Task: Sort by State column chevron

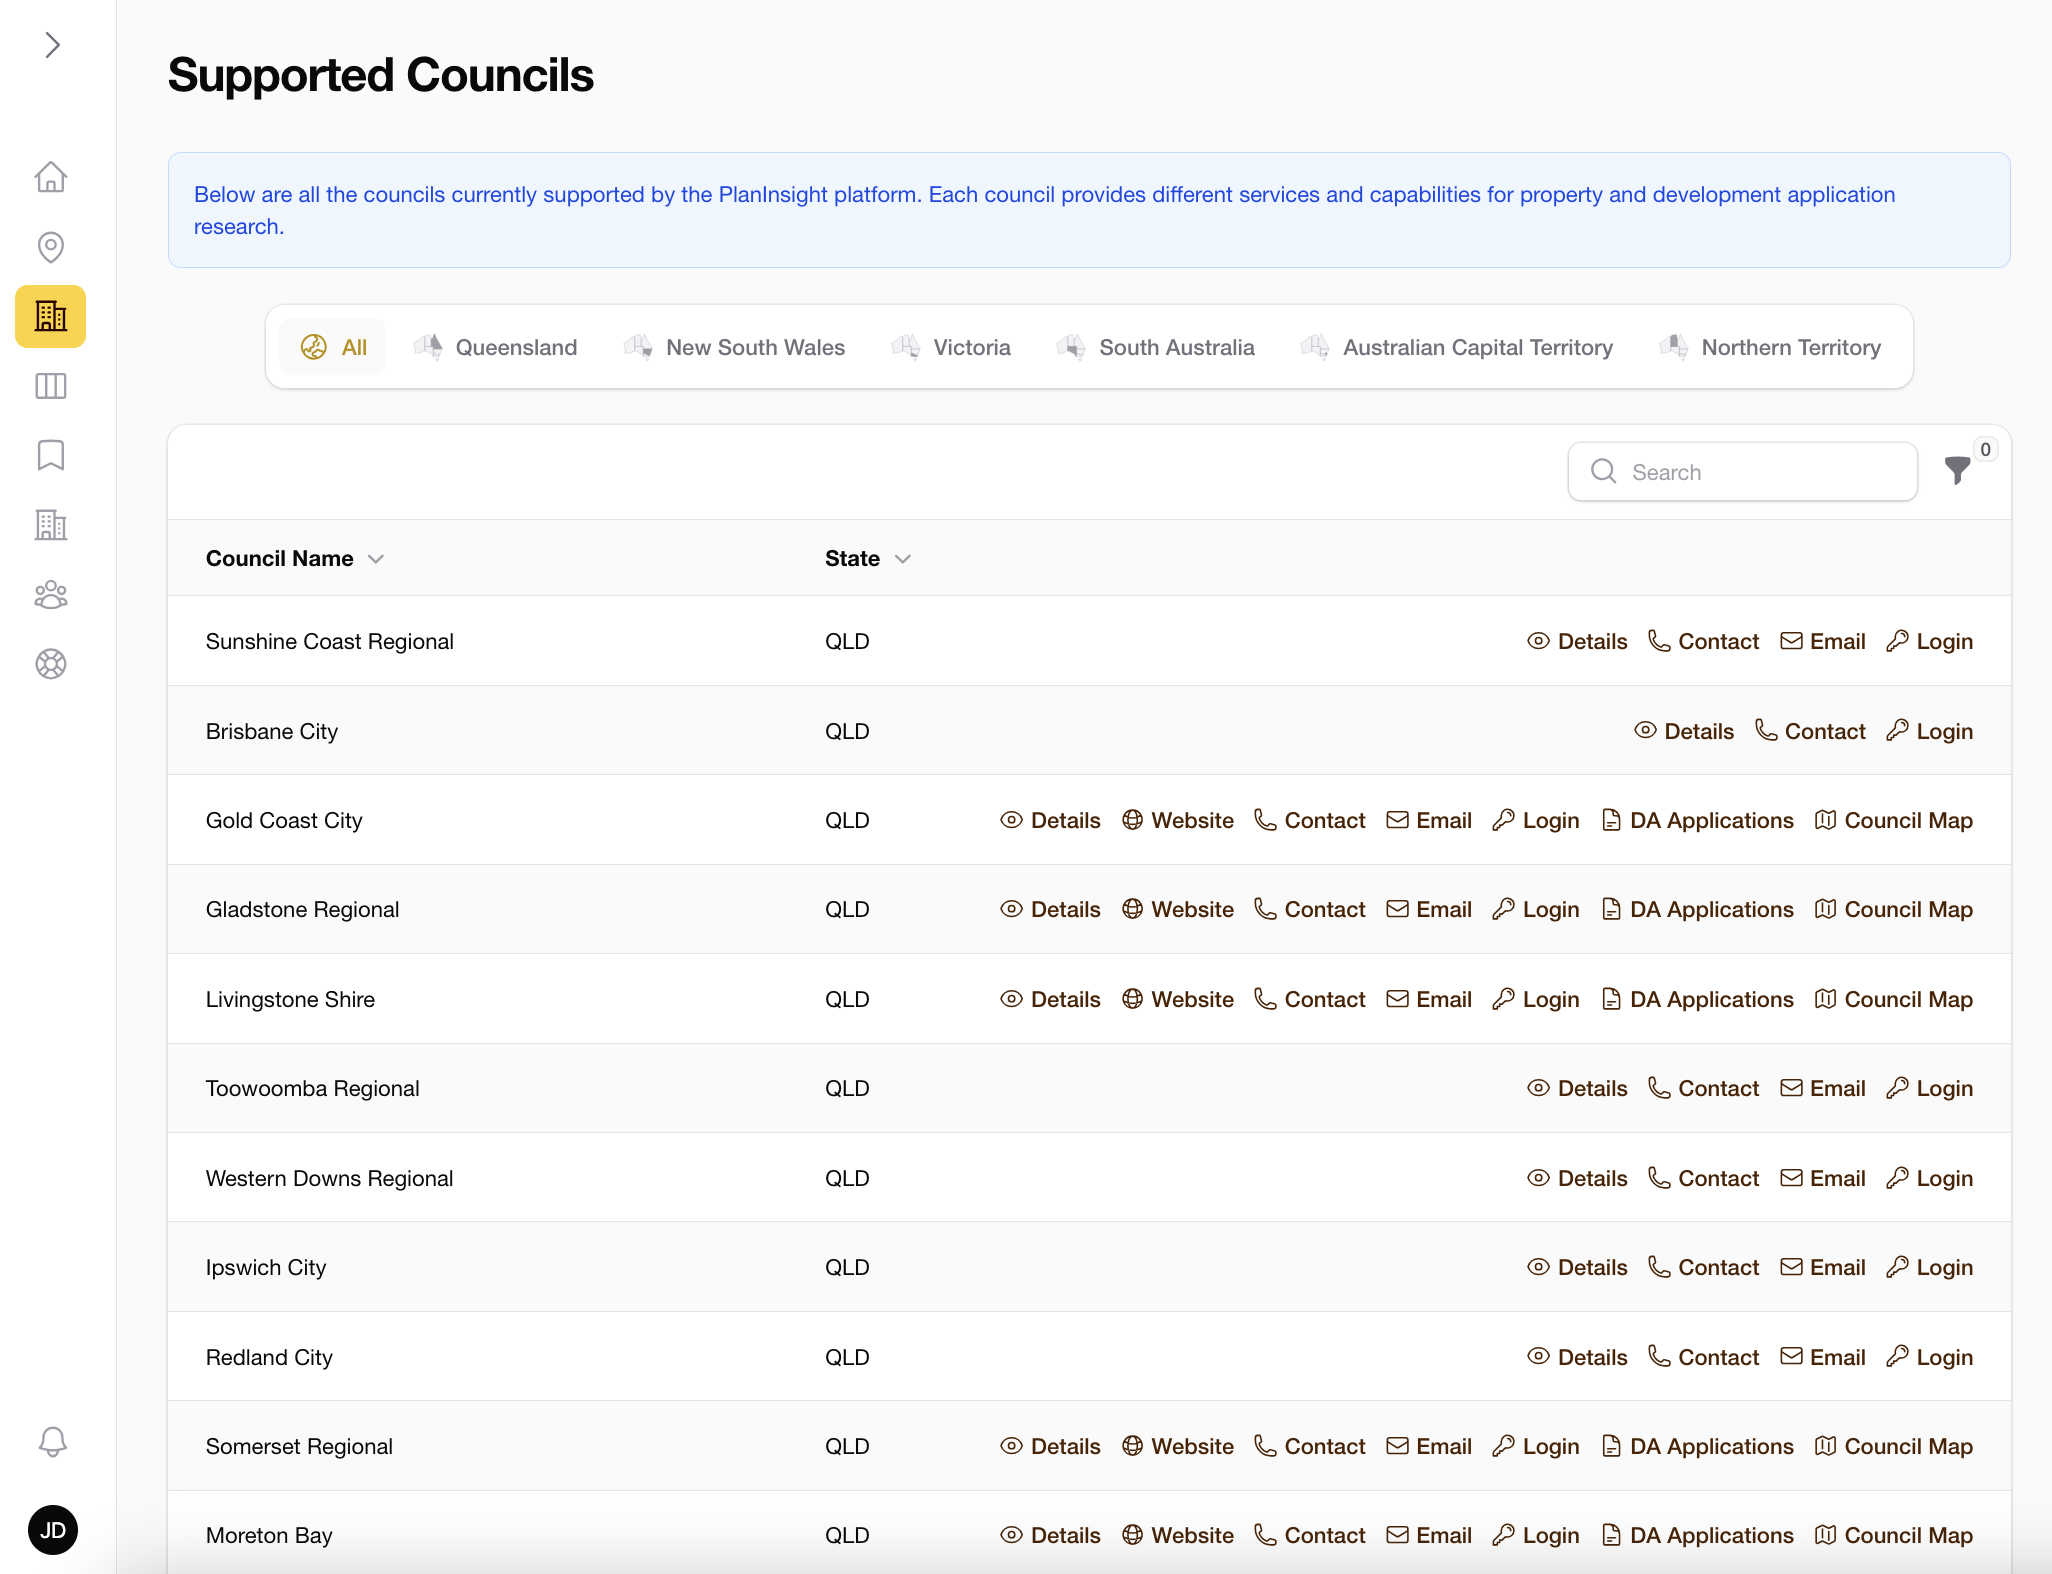Action: point(903,559)
